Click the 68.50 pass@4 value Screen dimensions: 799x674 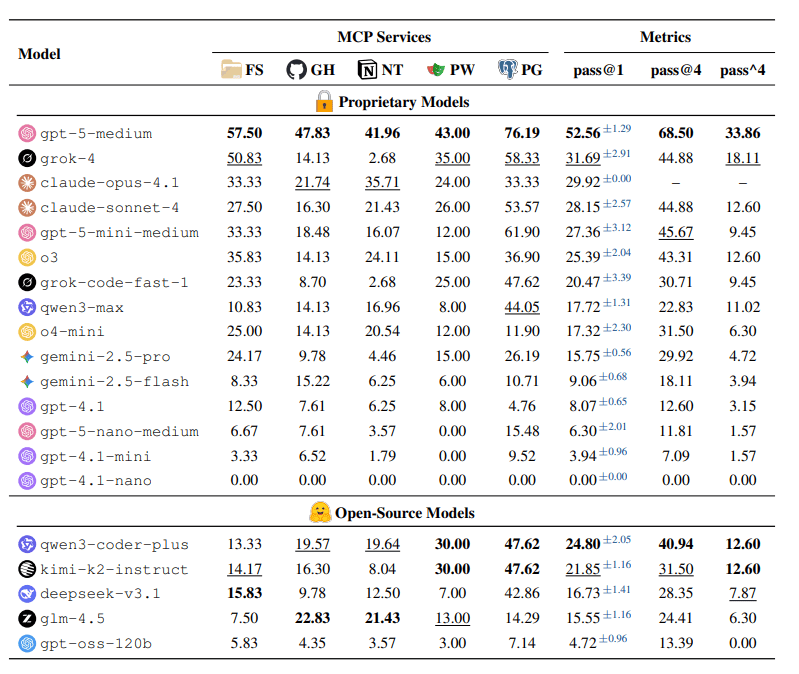(676, 133)
